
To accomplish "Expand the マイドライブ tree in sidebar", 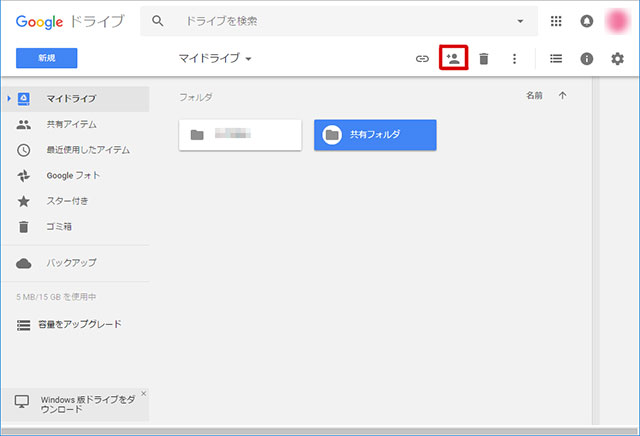I will (x=9, y=98).
